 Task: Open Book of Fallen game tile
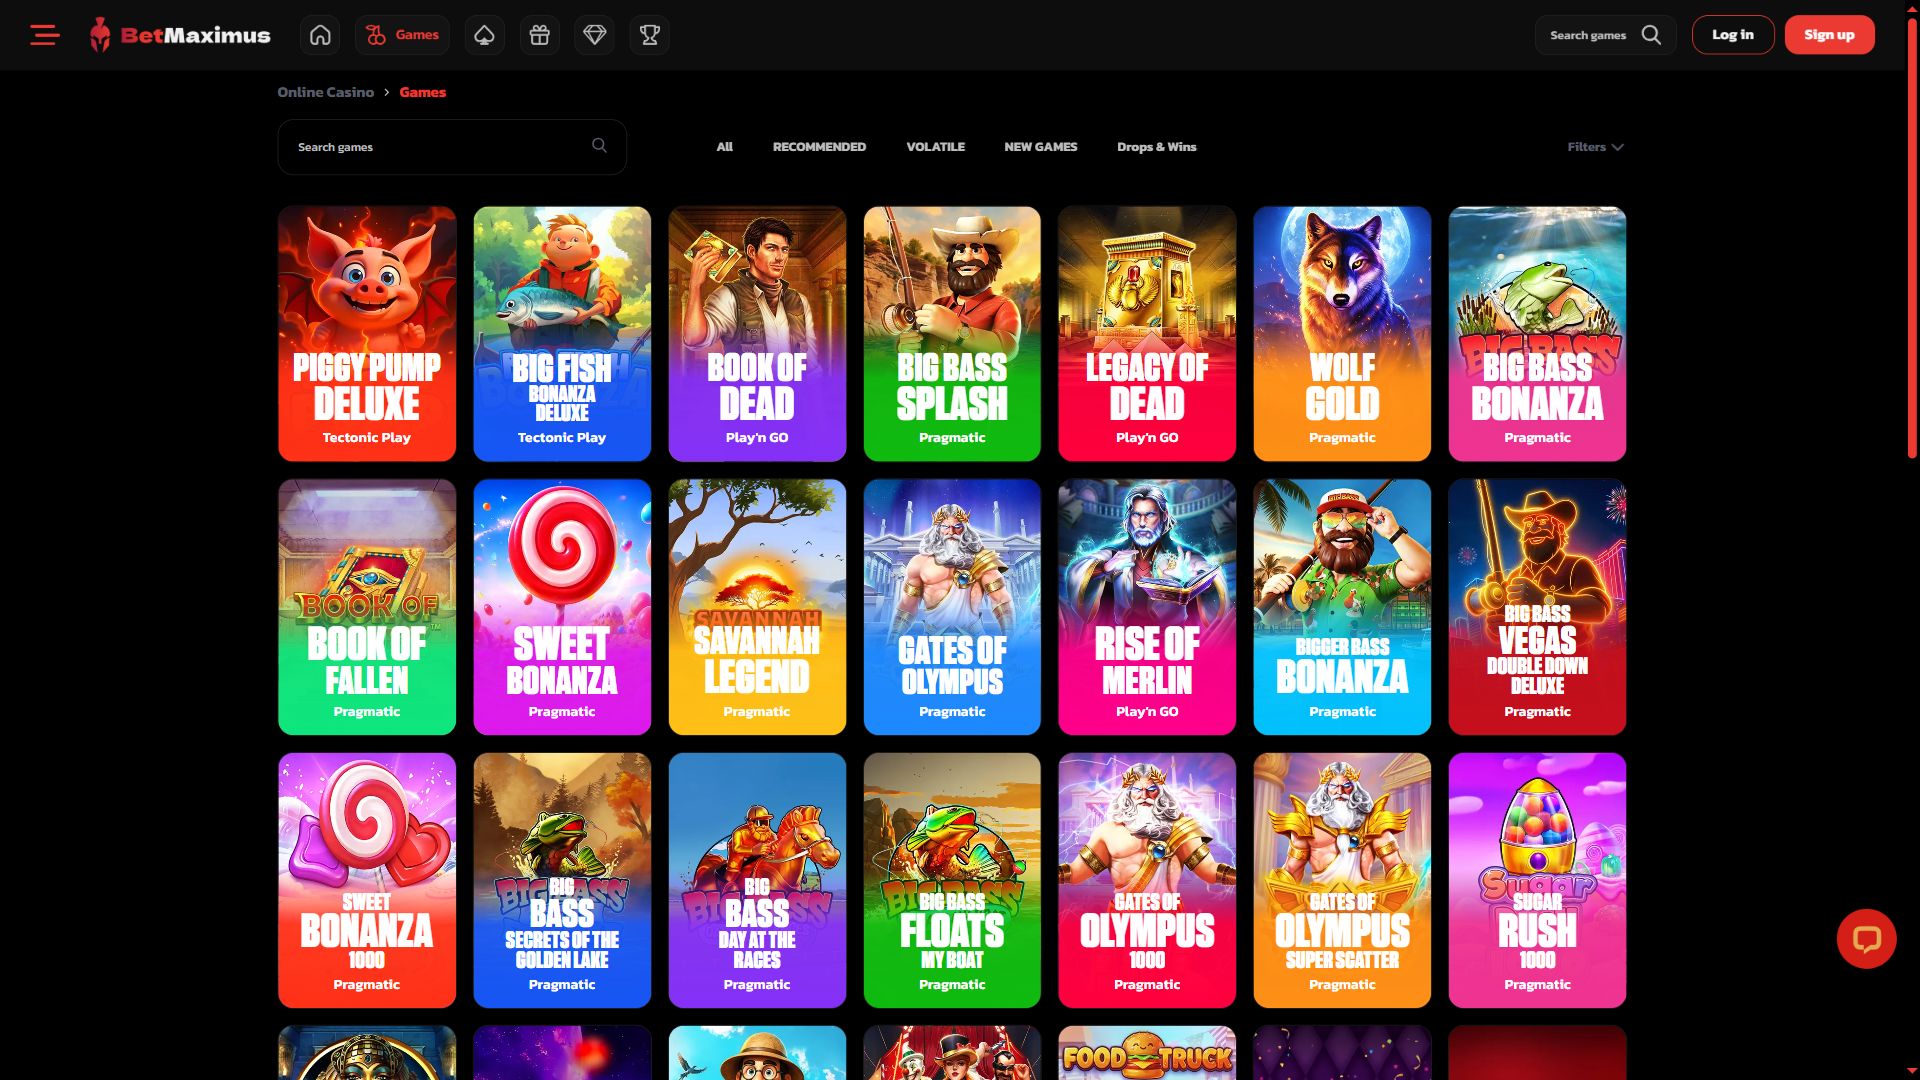[x=367, y=607]
